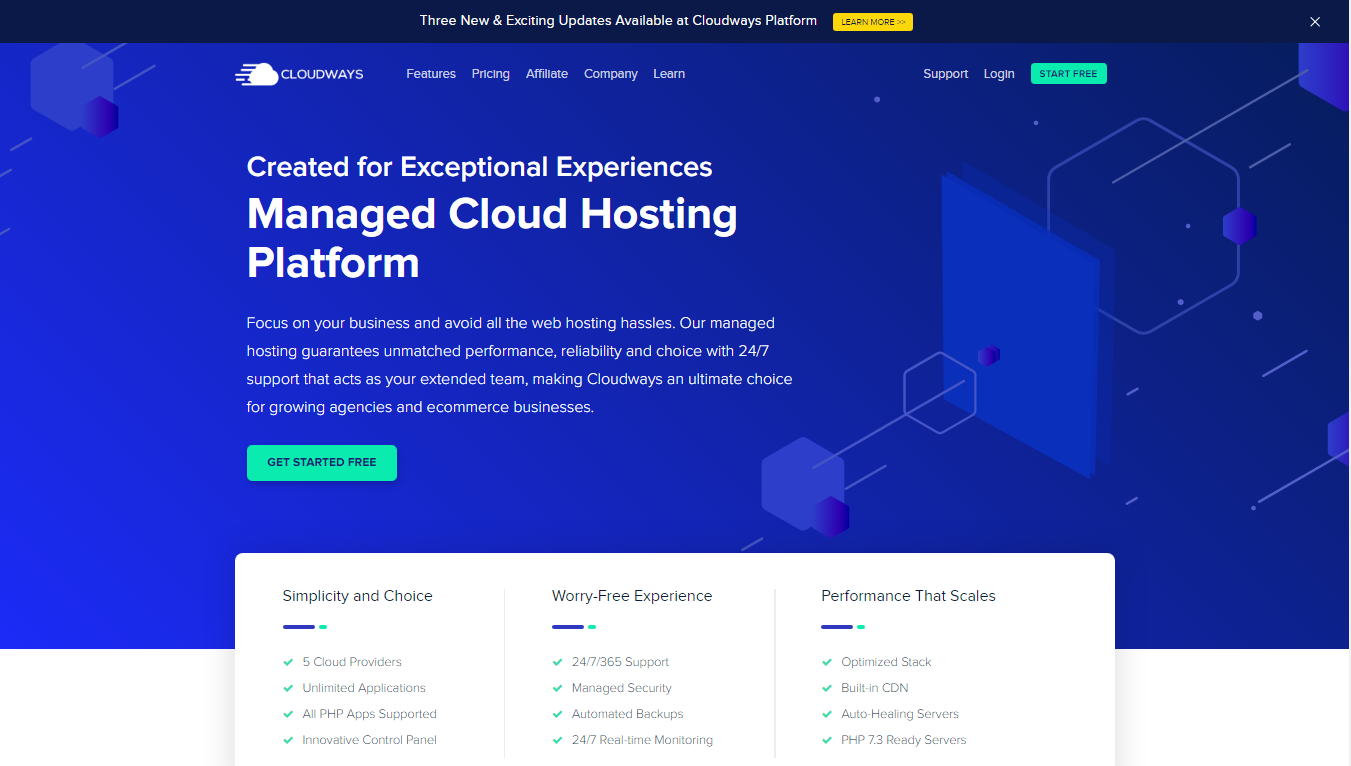
Task: Click the 24/7/365 Support text
Action: [x=620, y=662]
